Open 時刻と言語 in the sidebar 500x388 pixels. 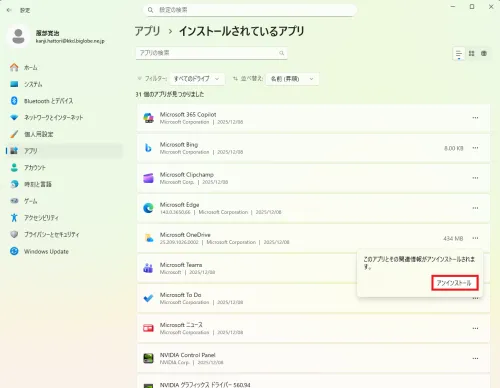(x=64, y=184)
